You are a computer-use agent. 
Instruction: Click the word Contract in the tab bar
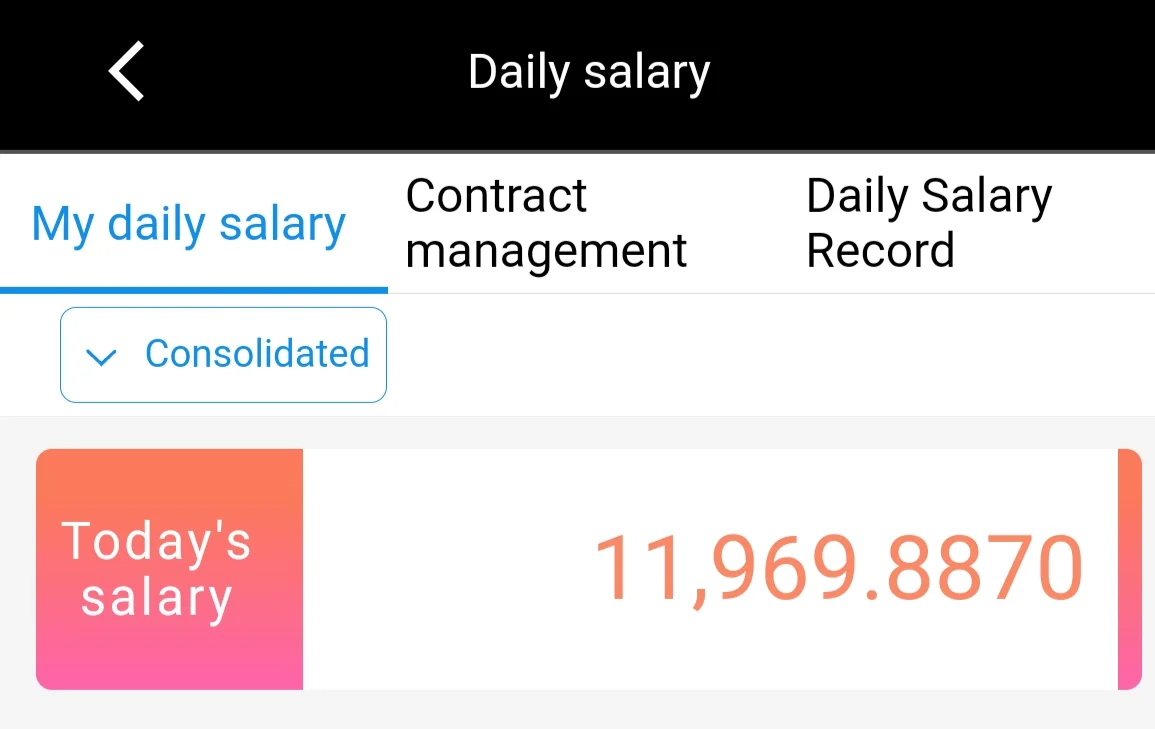(x=496, y=196)
